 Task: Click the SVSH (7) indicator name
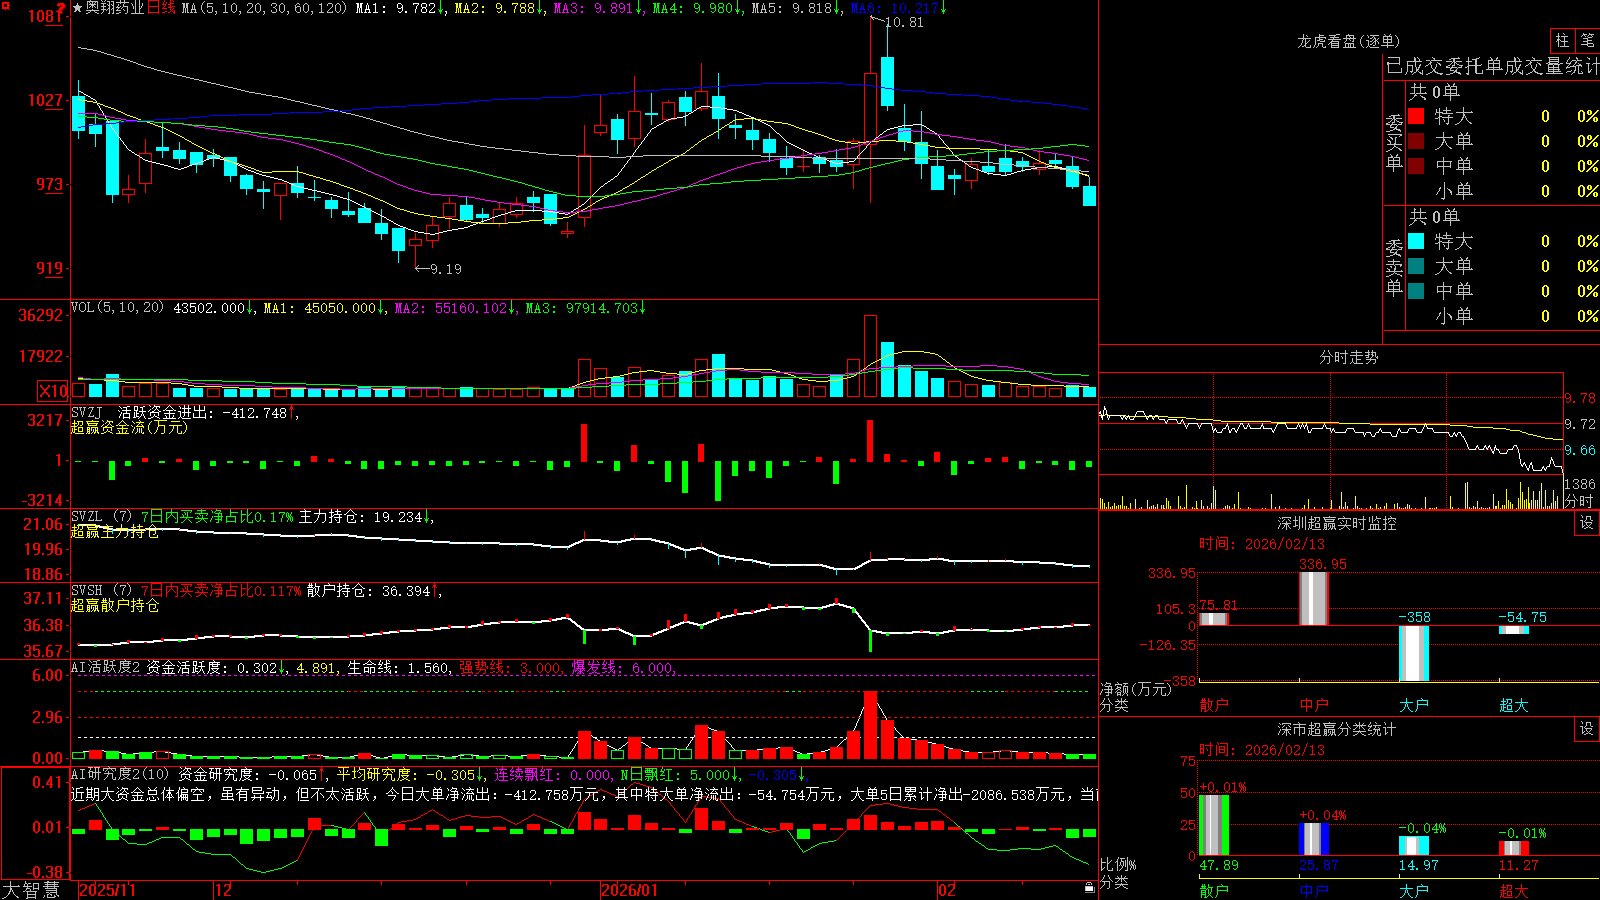click(x=101, y=591)
